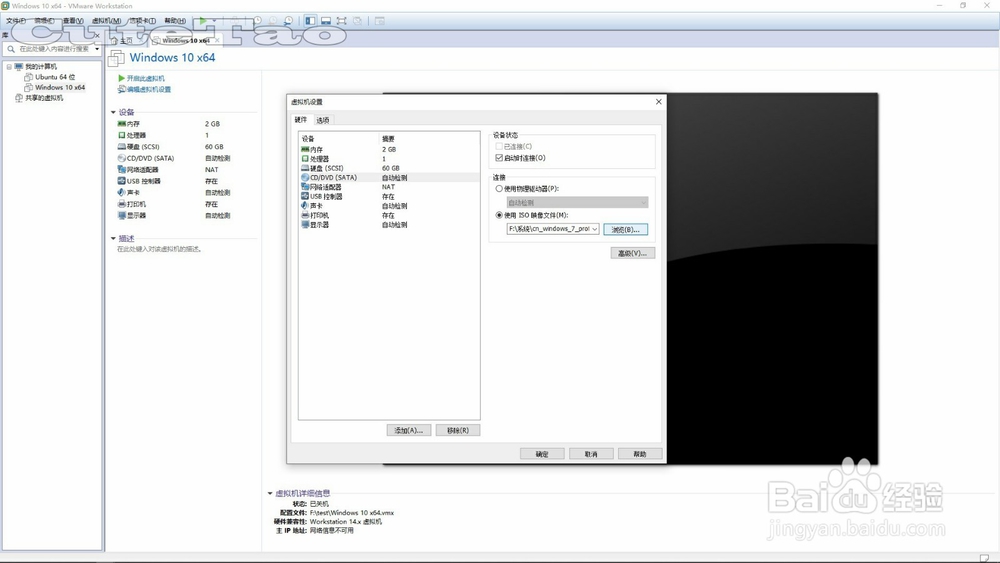This screenshot has width=1000, height=563.
Task: Select the 处理器 processor row in settings dialog
Action: pos(389,159)
